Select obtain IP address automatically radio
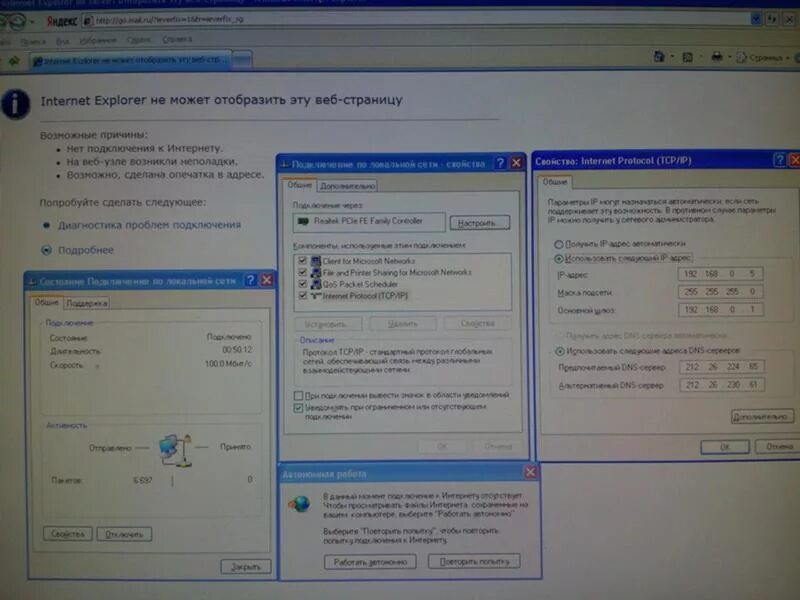The width and height of the screenshot is (800, 600). [x=559, y=244]
